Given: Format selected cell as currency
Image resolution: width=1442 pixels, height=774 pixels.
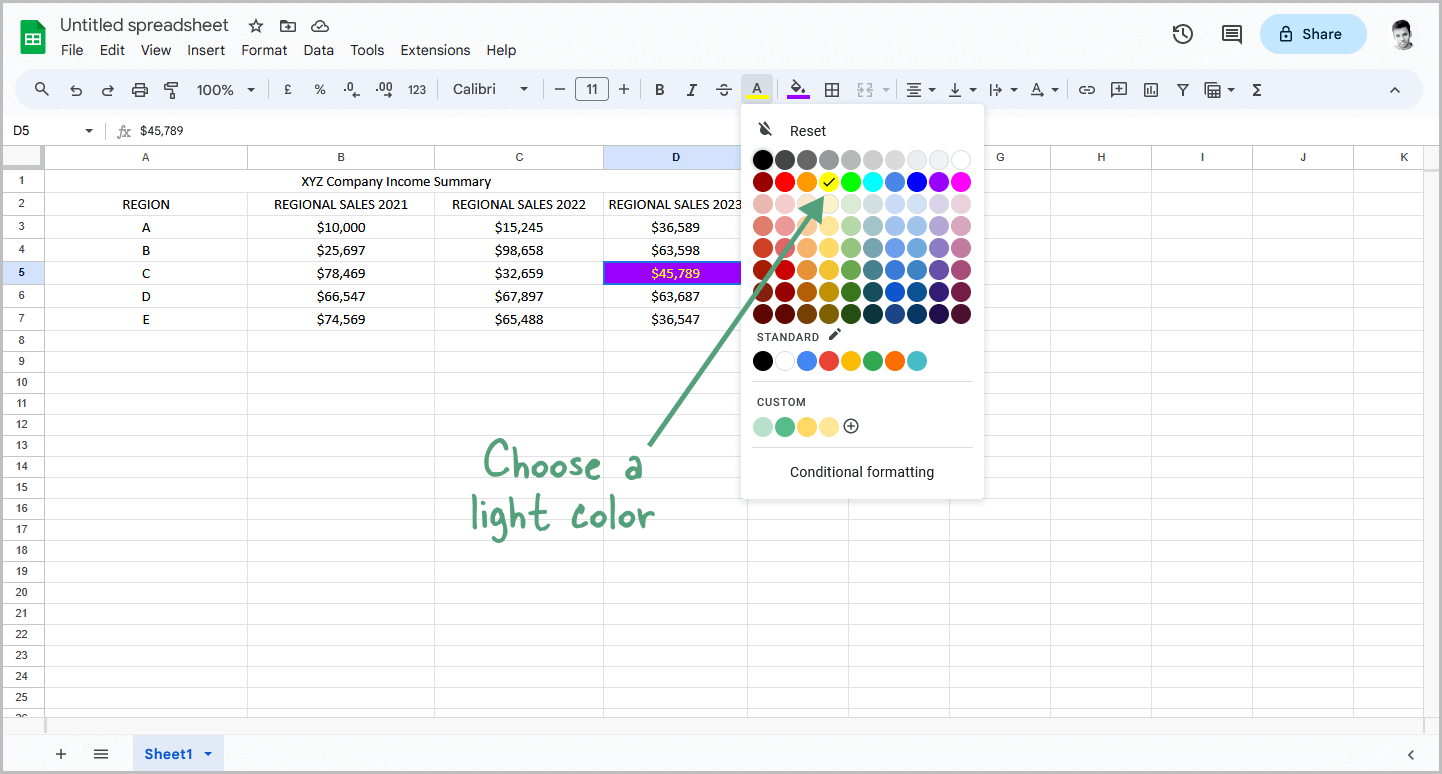Looking at the screenshot, I should [x=287, y=89].
